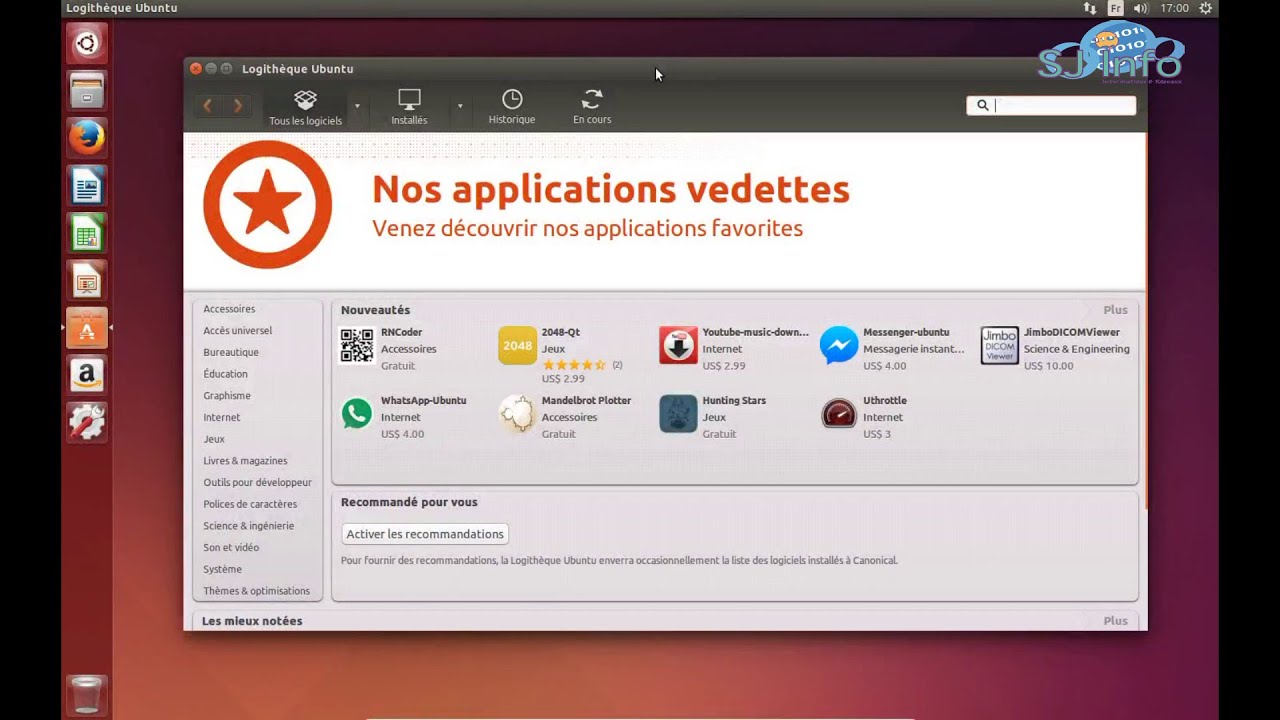Open the 2048-Qt game icon
This screenshot has width=1280, height=720.
pos(518,345)
